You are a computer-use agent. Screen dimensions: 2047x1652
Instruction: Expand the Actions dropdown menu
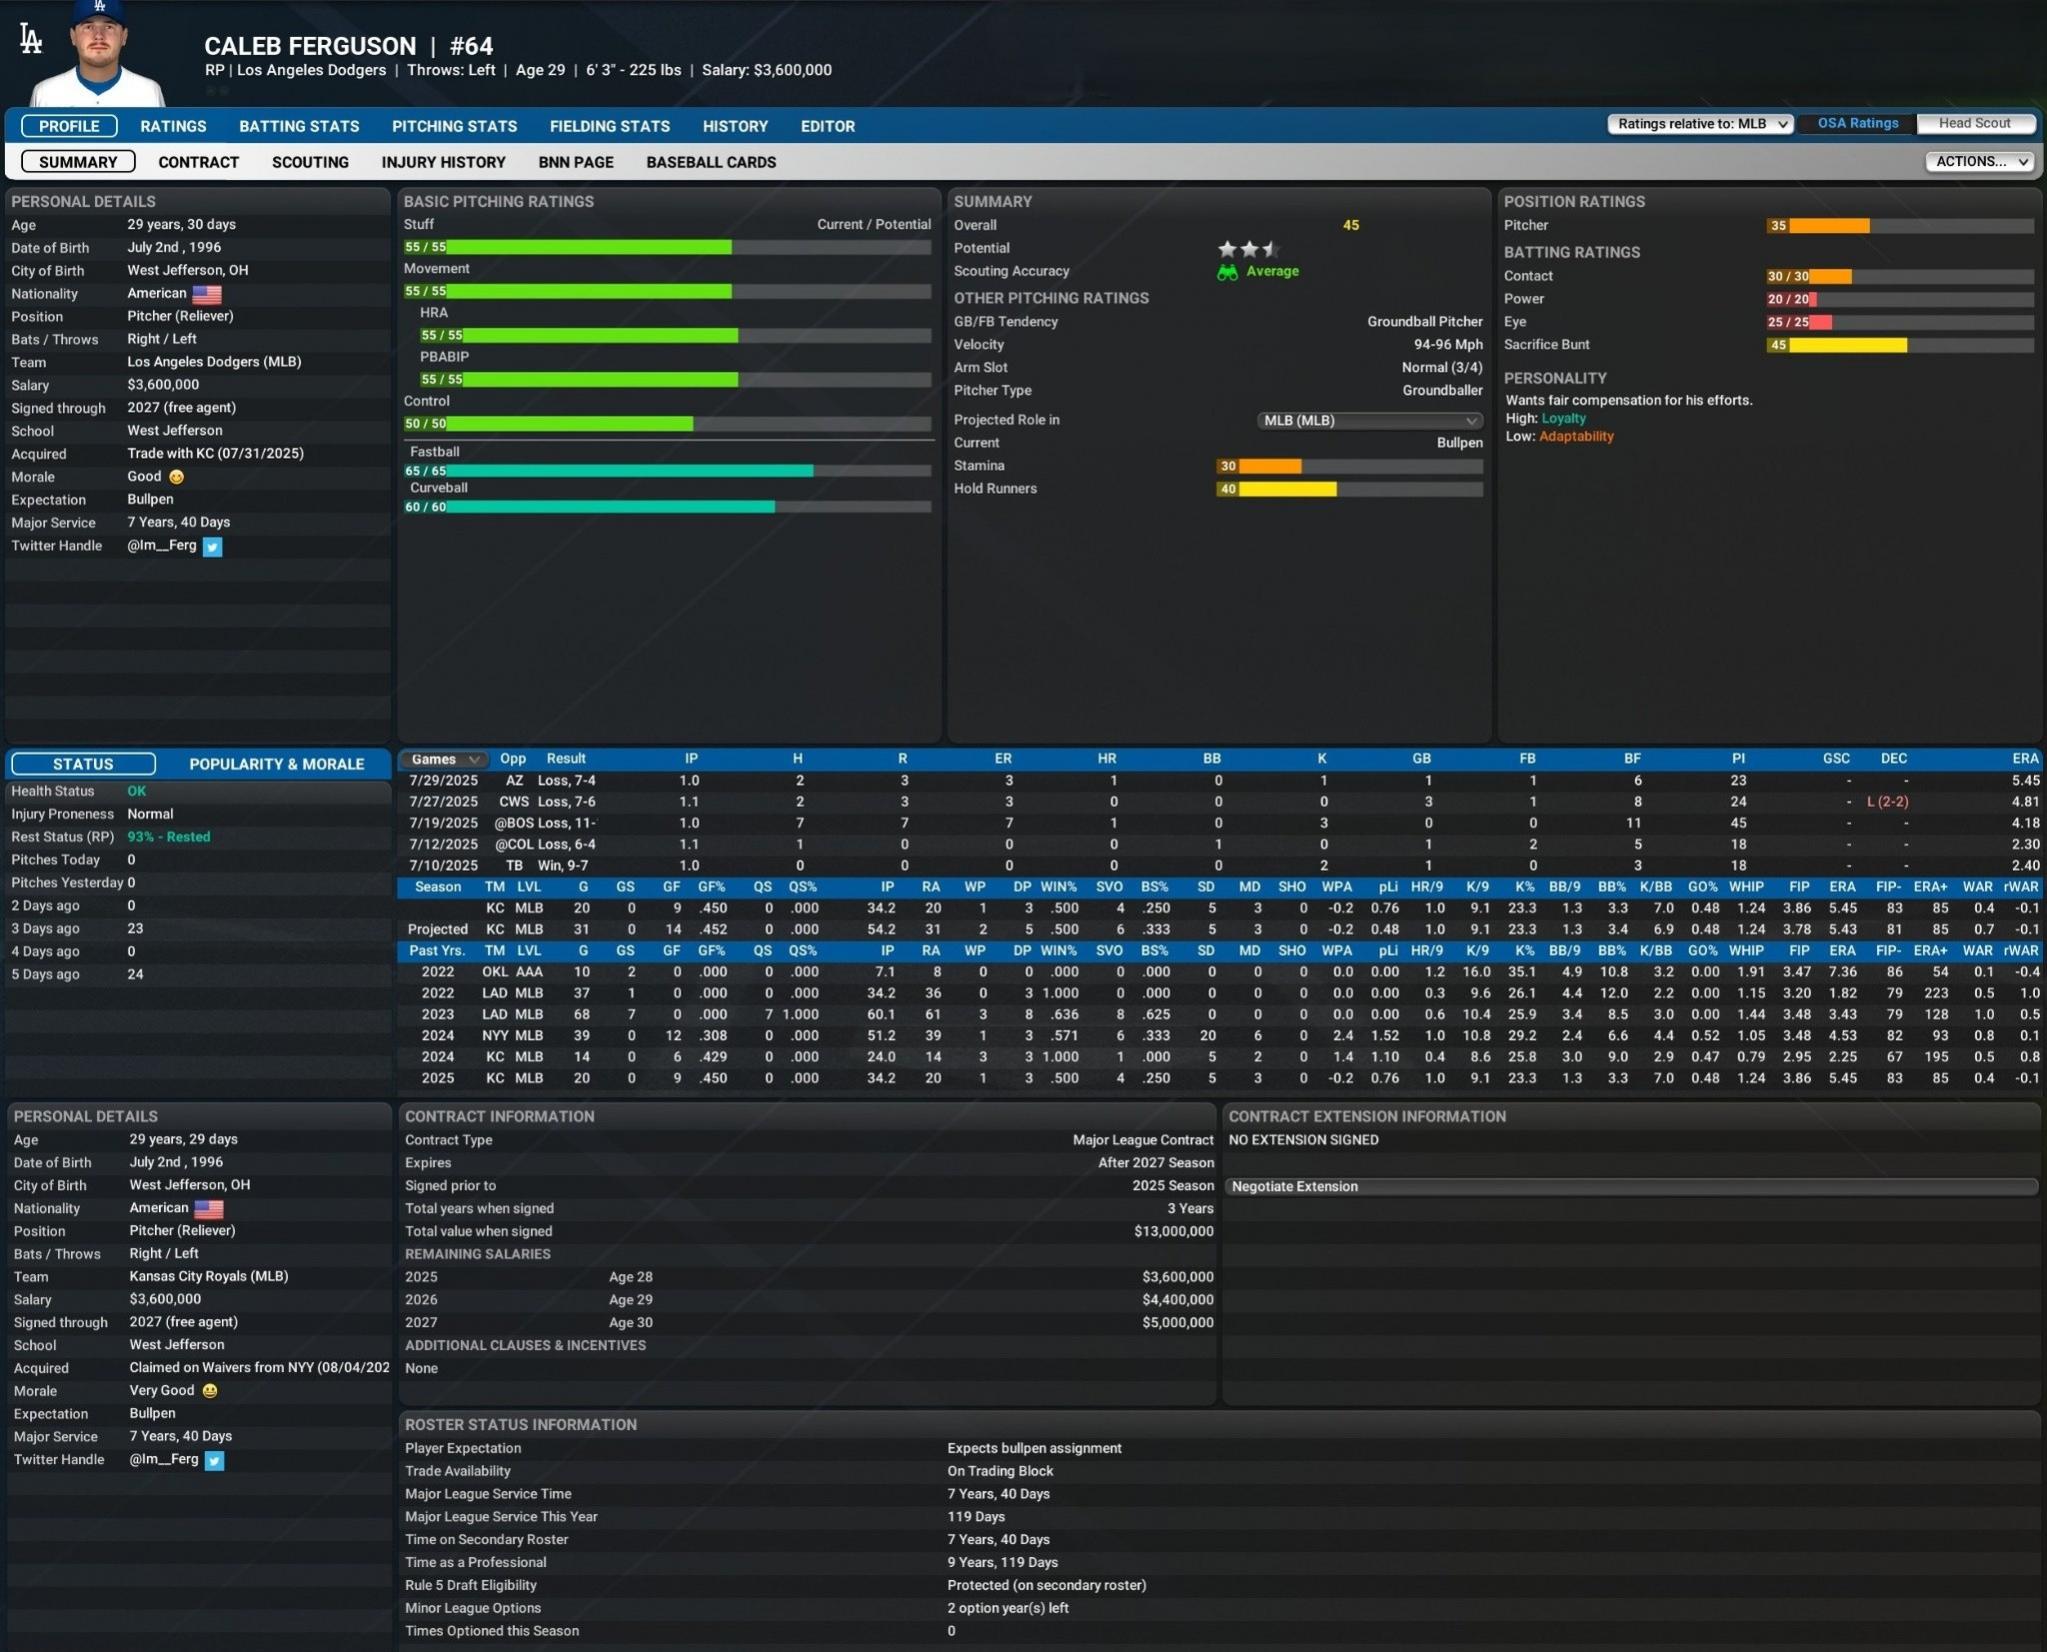point(1980,162)
